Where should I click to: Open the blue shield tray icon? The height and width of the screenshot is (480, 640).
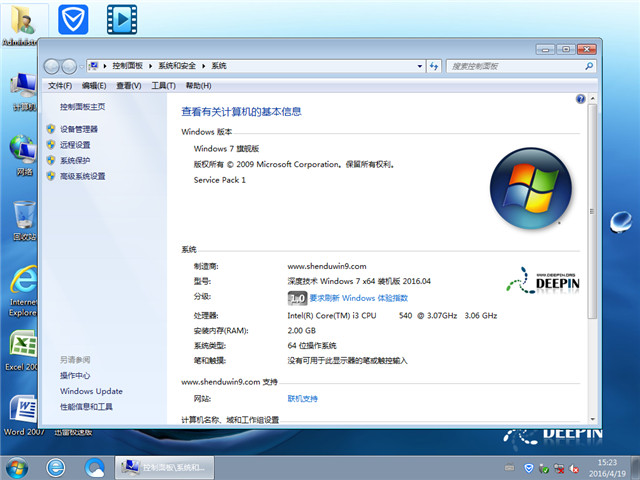(529, 468)
